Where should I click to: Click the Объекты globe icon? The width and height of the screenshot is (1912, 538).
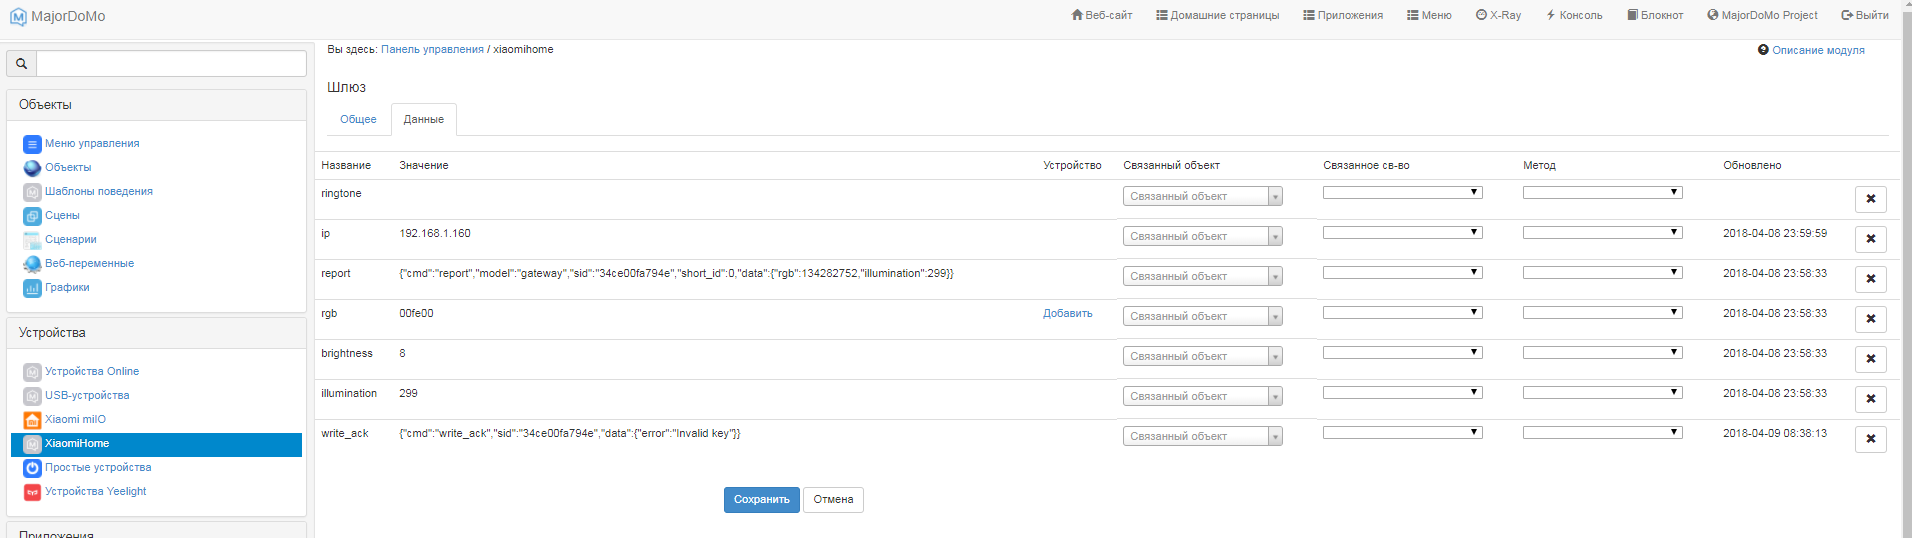tap(32, 168)
